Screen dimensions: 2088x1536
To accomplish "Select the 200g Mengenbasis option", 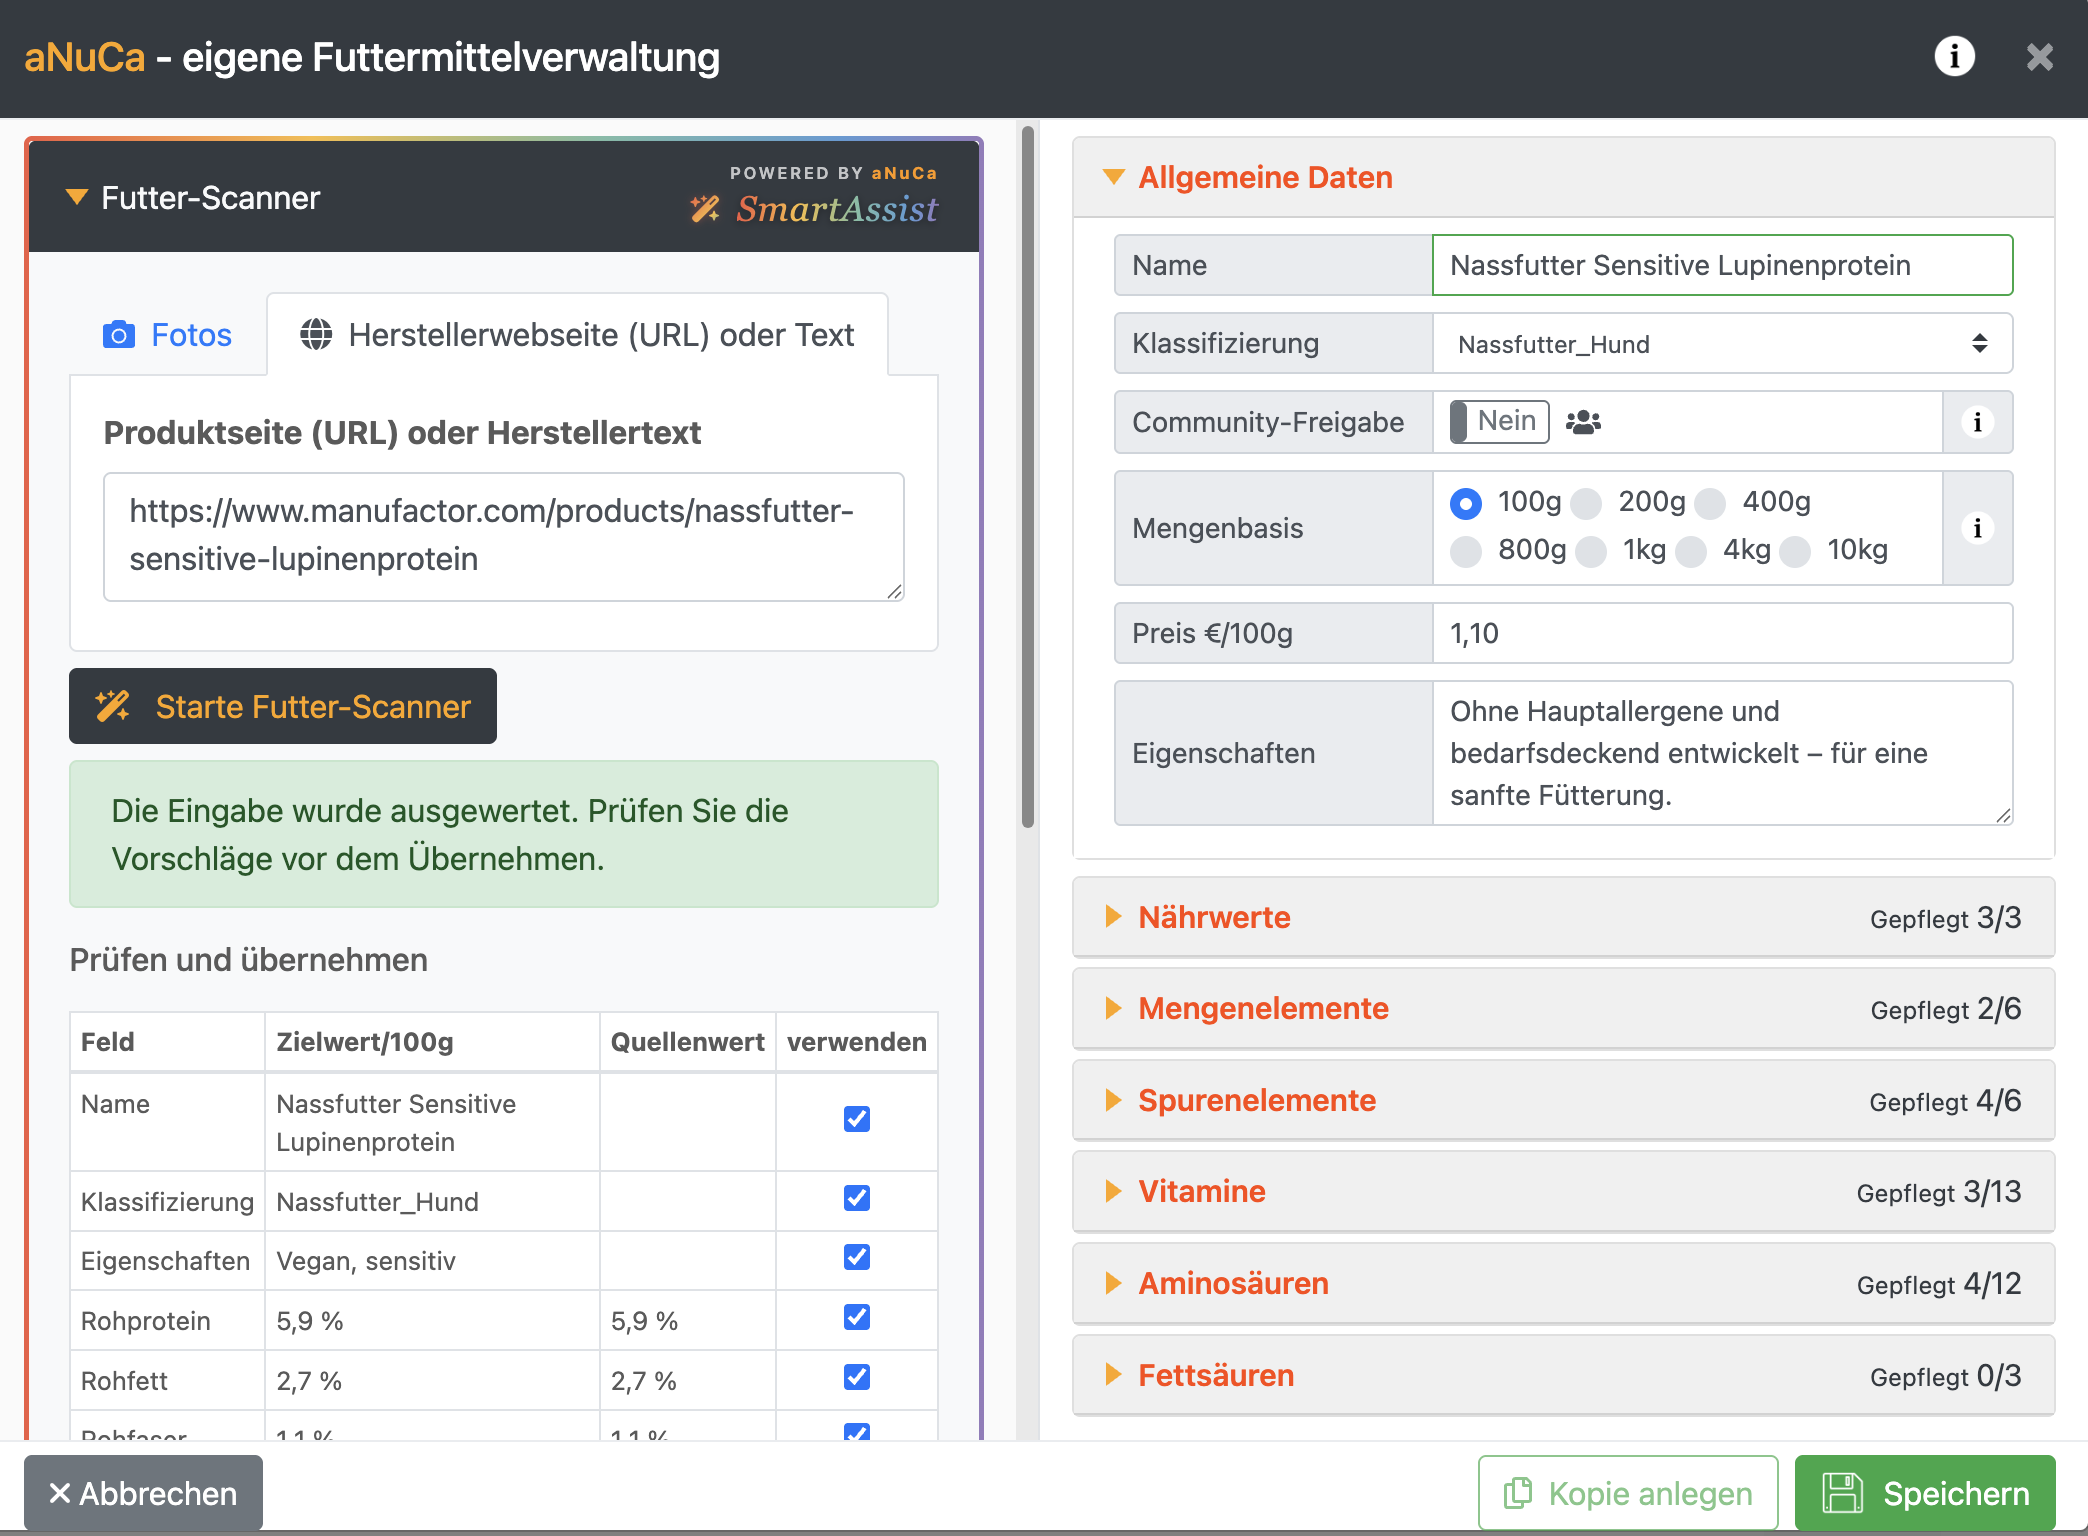I will [1586, 503].
